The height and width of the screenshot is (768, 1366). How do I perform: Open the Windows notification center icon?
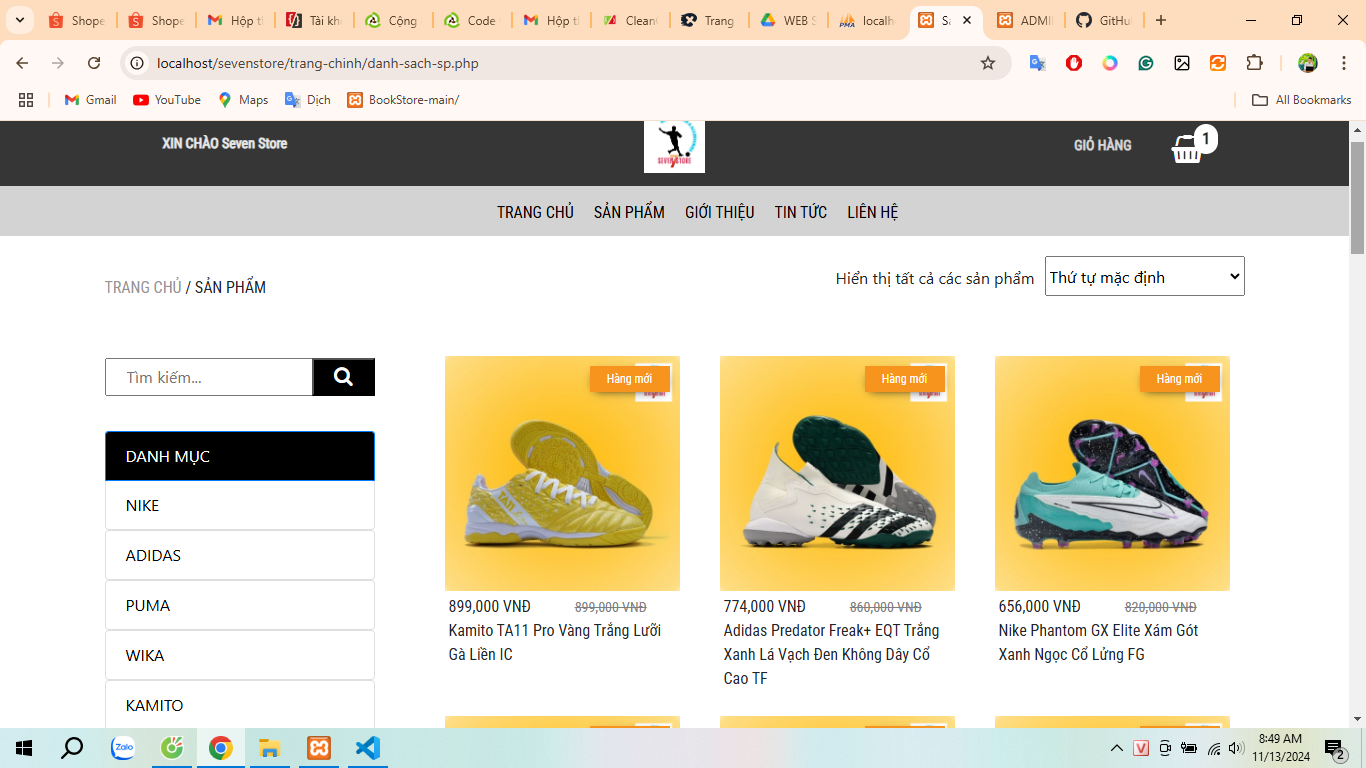tap(1335, 749)
